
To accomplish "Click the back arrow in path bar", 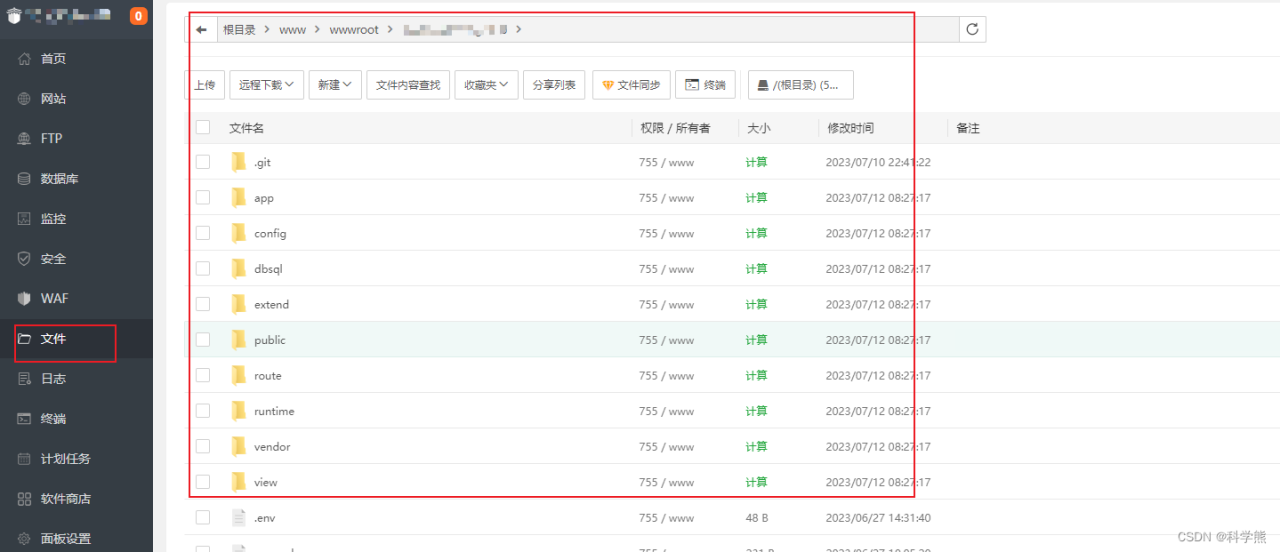I will click(202, 30).
